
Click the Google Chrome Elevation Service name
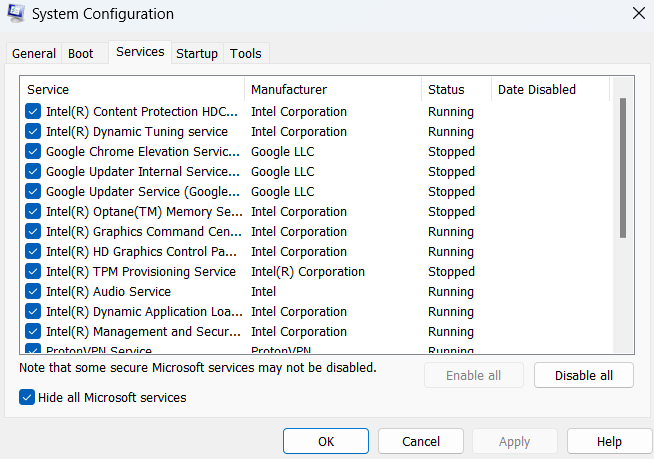tap(143, 151)
